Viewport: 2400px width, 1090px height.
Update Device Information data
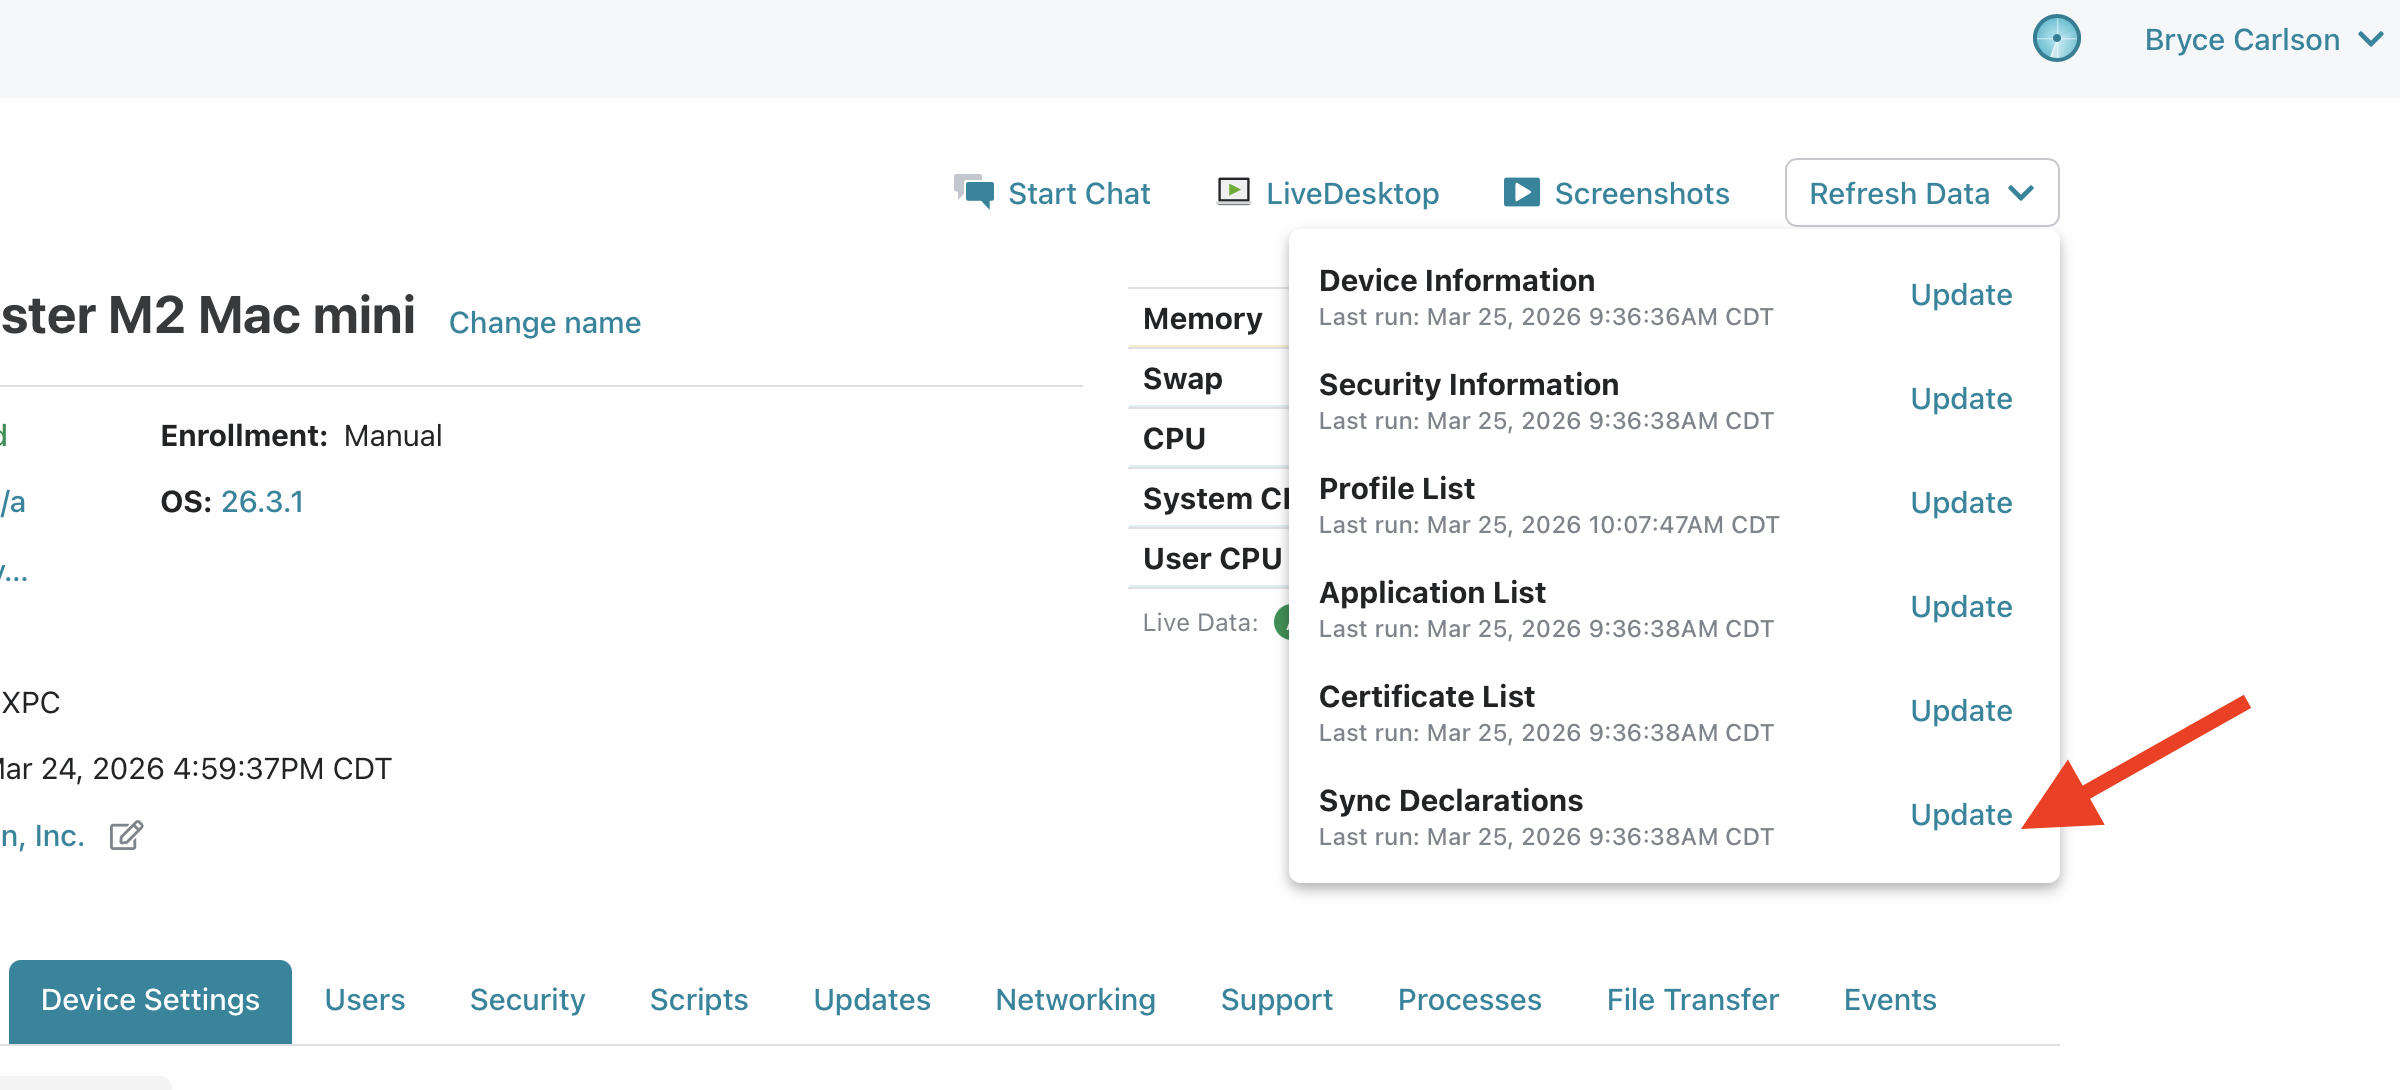[1961, 295]
